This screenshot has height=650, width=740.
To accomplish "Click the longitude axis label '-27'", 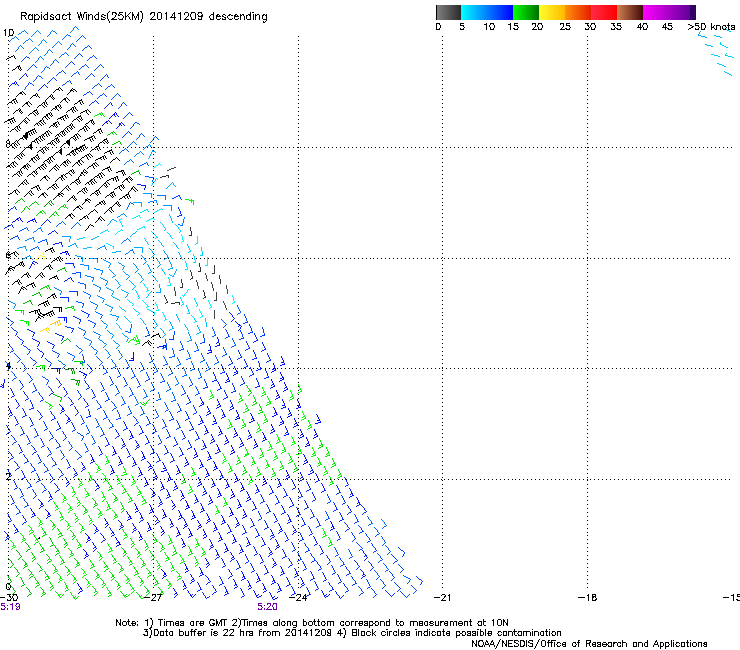I will pos(153,597).
